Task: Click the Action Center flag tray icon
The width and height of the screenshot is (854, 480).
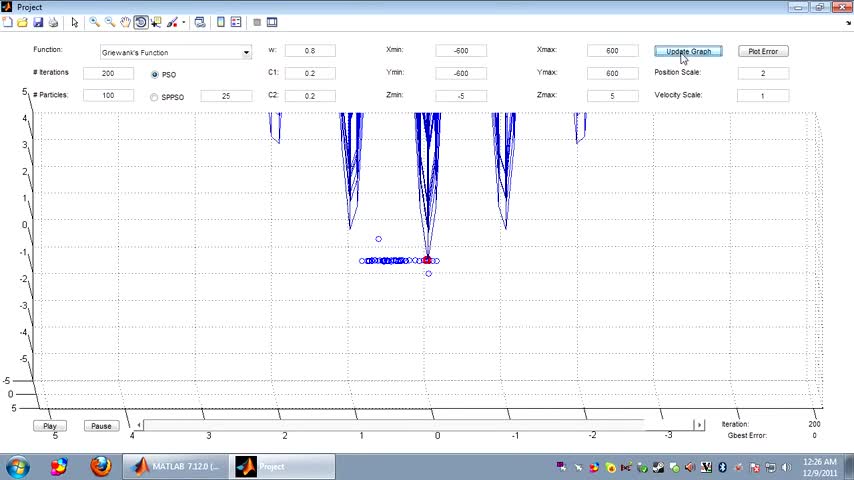Action: [x=755, y=467]
